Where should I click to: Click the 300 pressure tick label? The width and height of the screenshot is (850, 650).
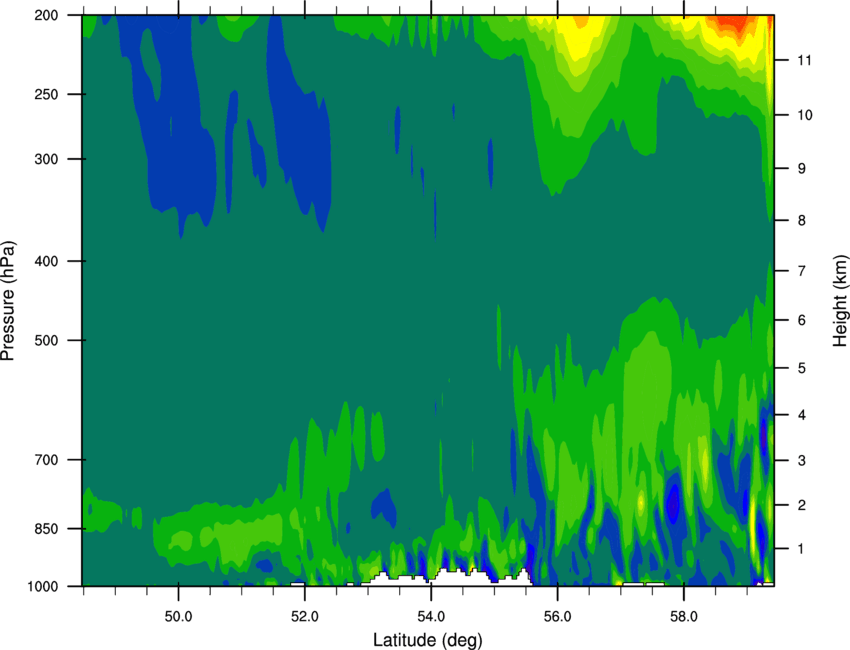[x=47, y=159]
